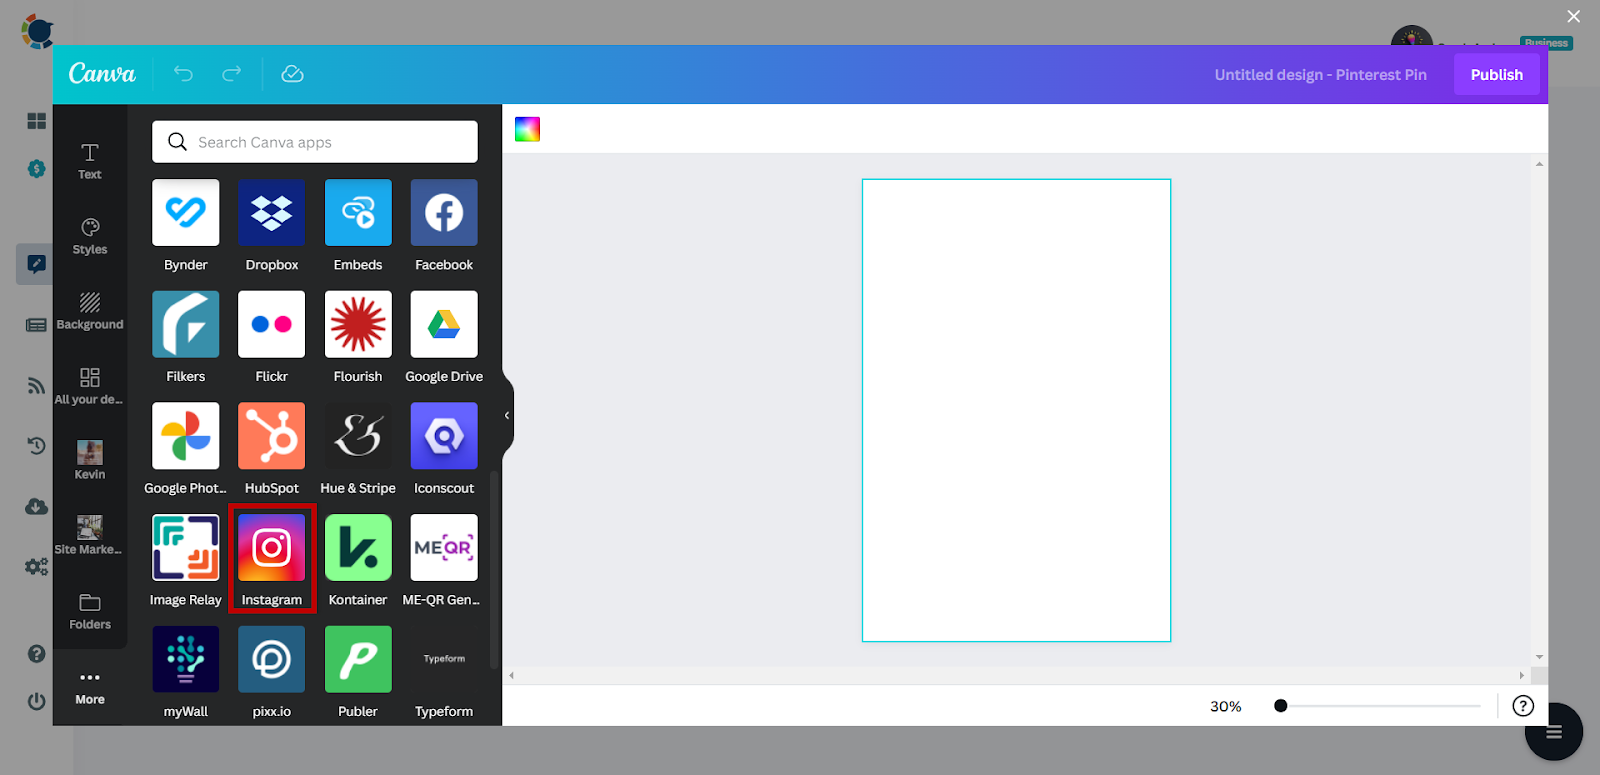Screen dimensions: 1600x775
Task: Click the zoom slider handle
Action: (1280, 706)
